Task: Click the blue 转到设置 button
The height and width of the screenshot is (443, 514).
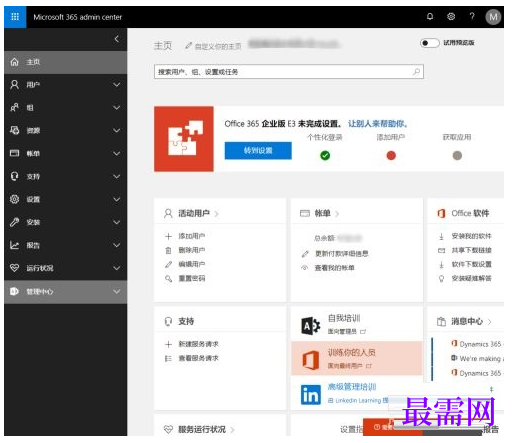Action: click(258, 151)
